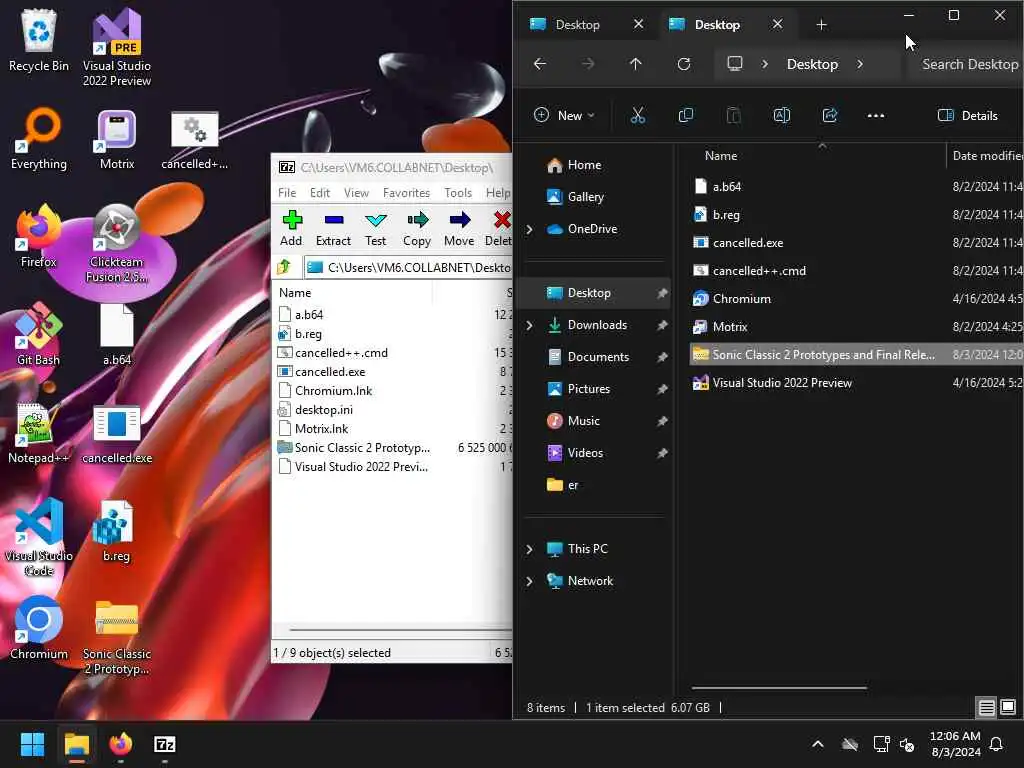Open Firefox from the taskbar
Image resolution: width=1024 pixels, height=768 pixels.
[x=121, y=744]
